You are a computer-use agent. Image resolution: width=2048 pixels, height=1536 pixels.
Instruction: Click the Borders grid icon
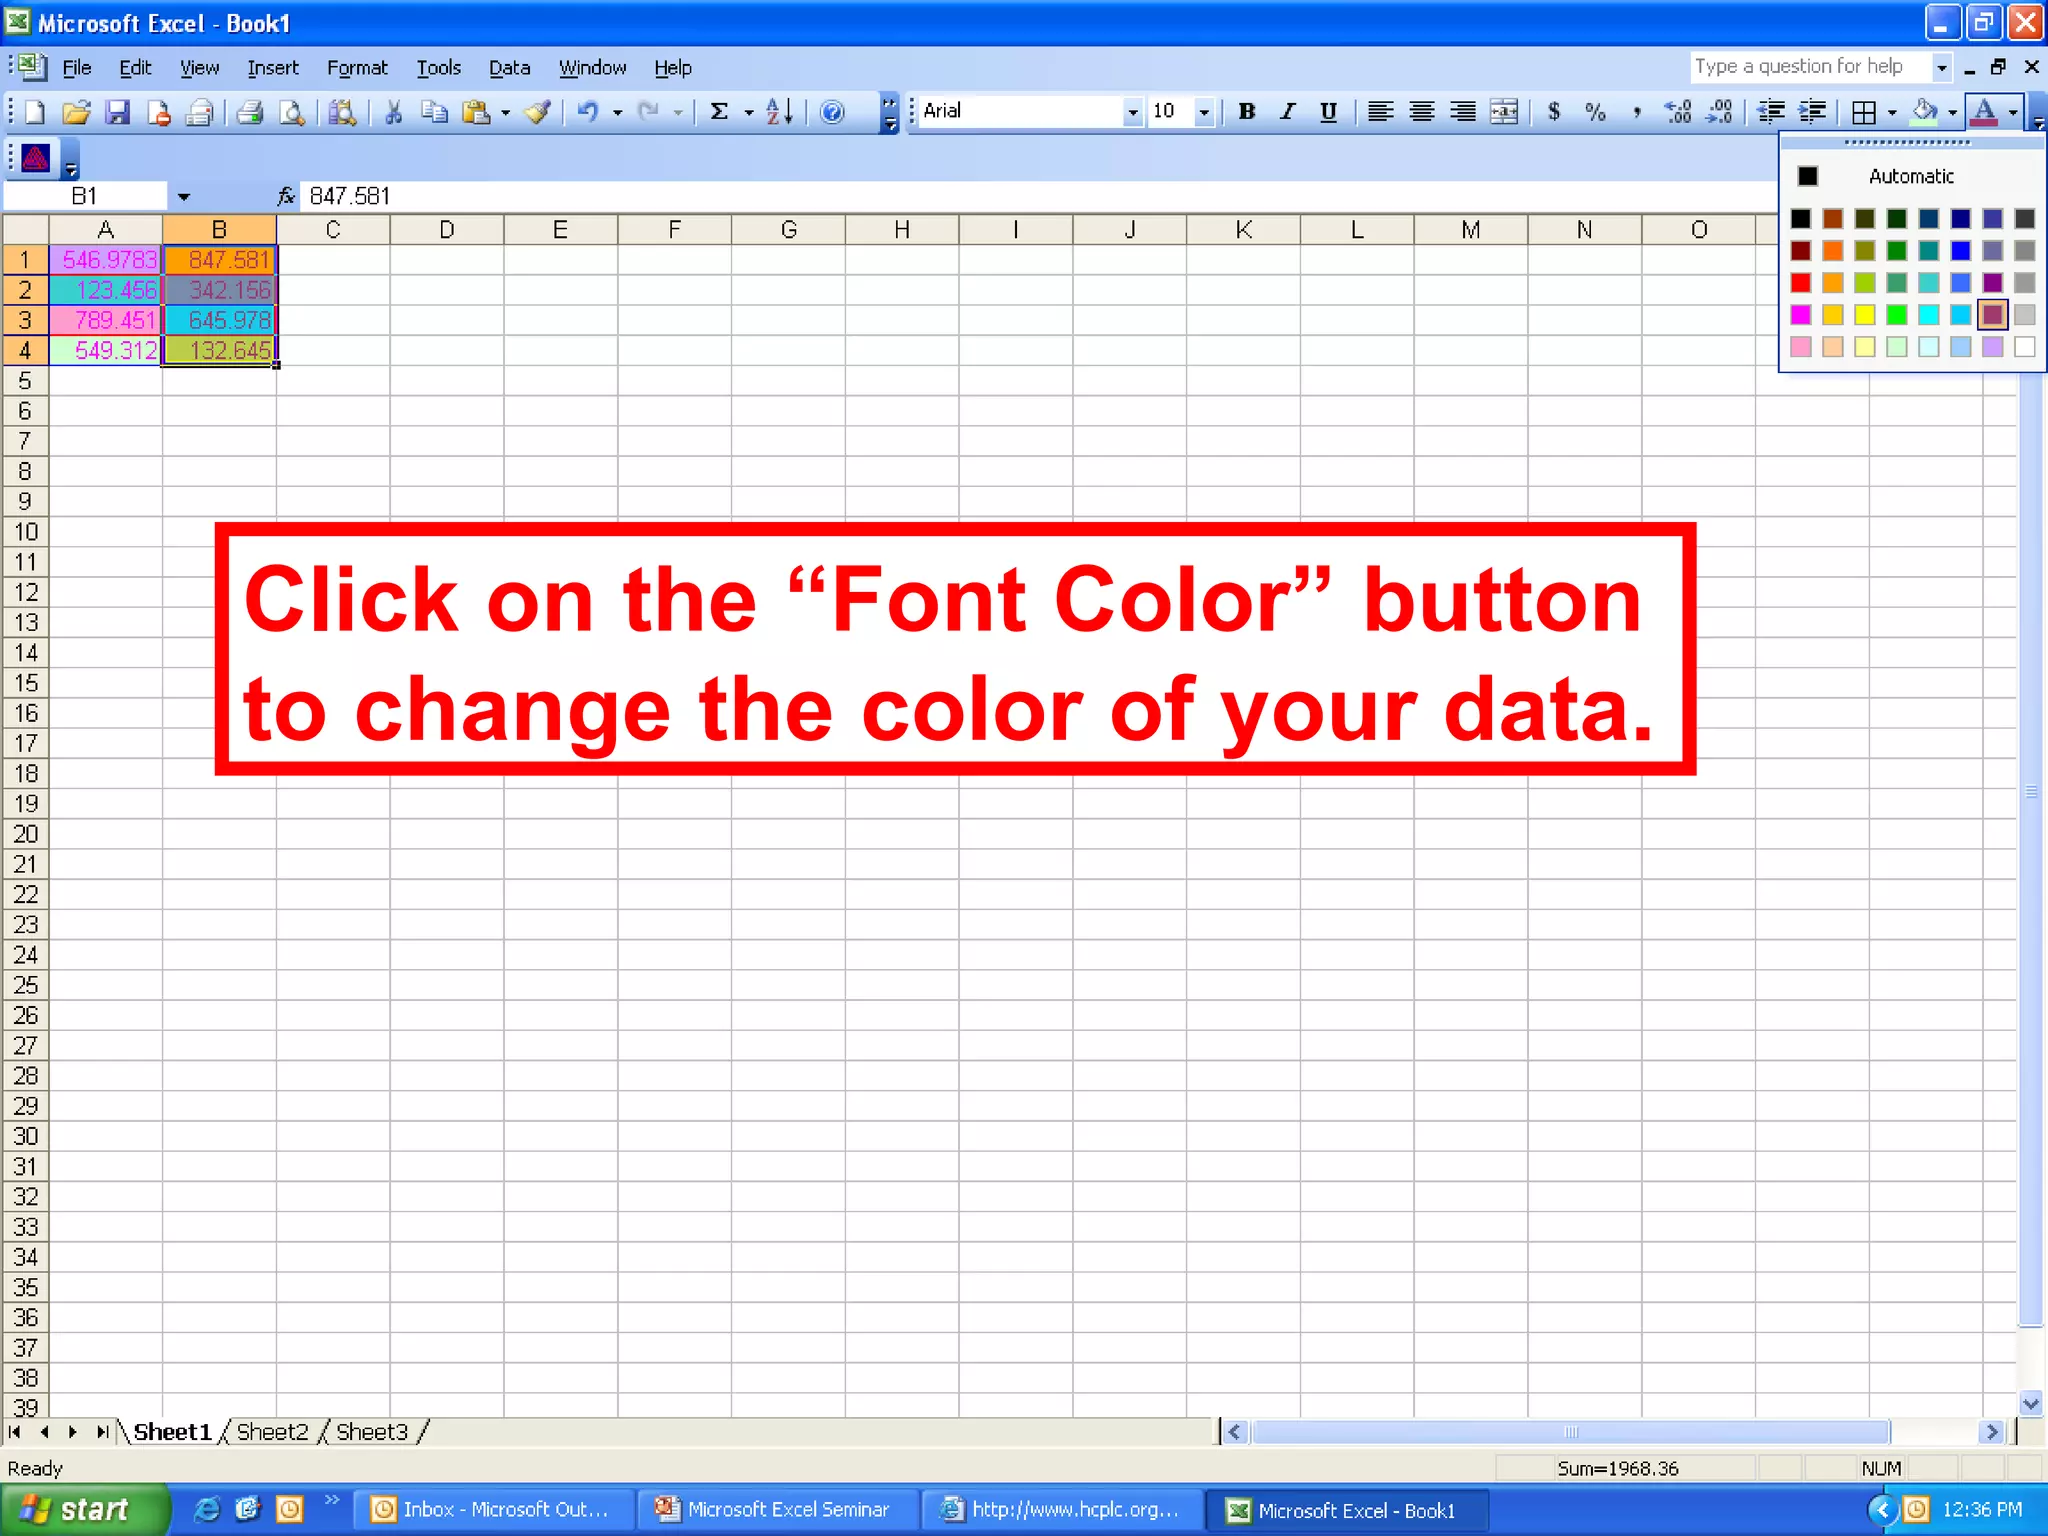pos(1864,112)
